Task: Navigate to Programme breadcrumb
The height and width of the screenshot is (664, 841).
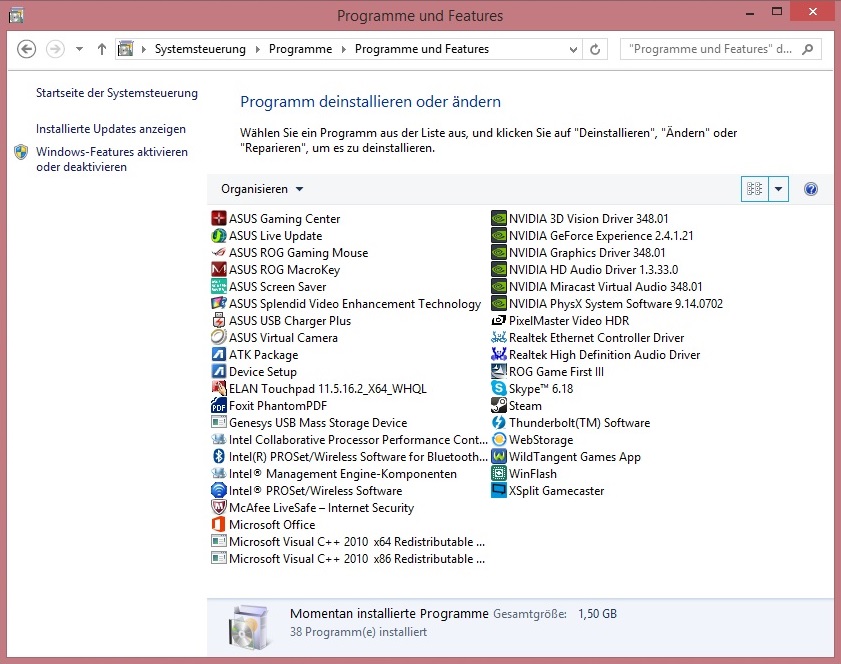Action: [x=300, y=49]
